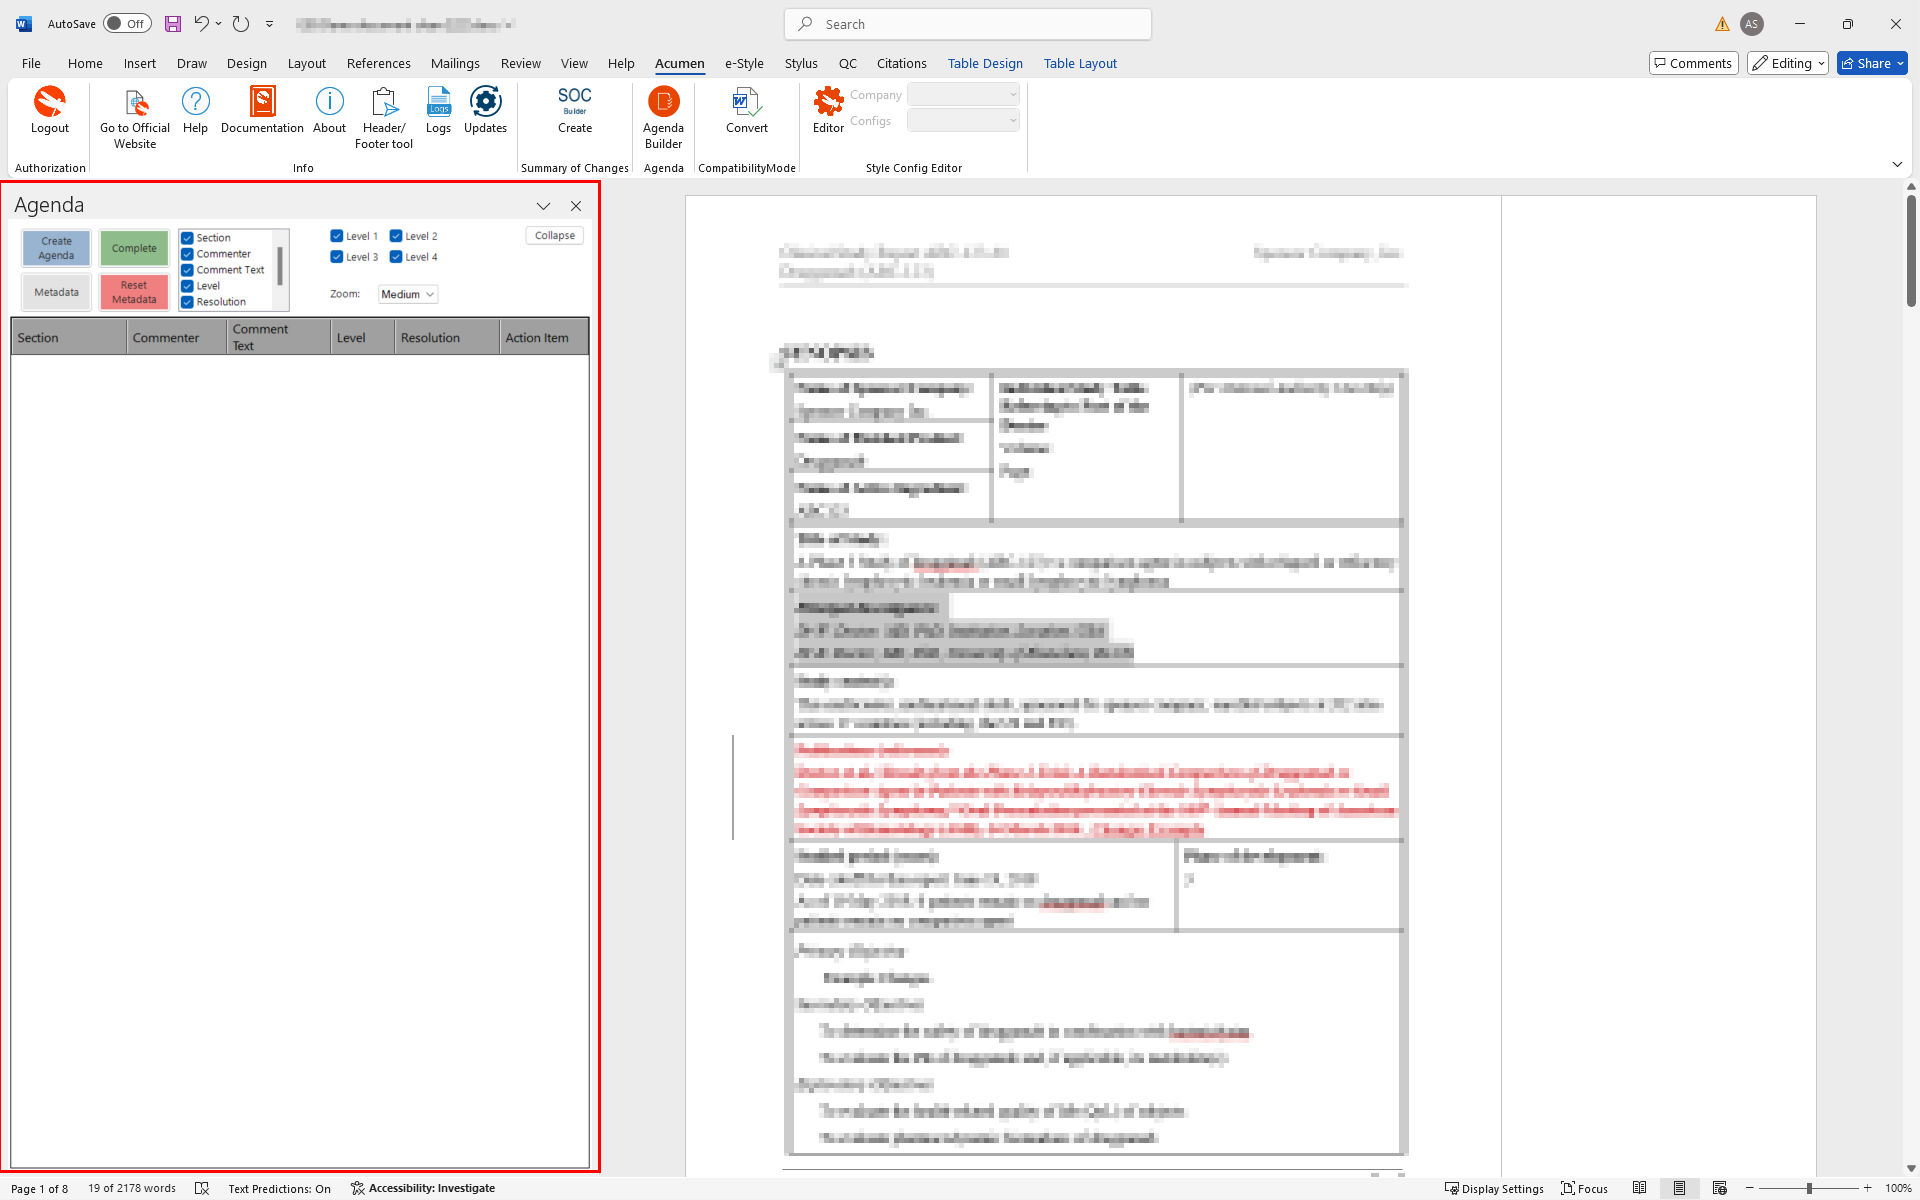The height and width of the screenshot is (1200, 1920).
Task: Uncheck the Commenter column checkbox
Action: (187, 254)
